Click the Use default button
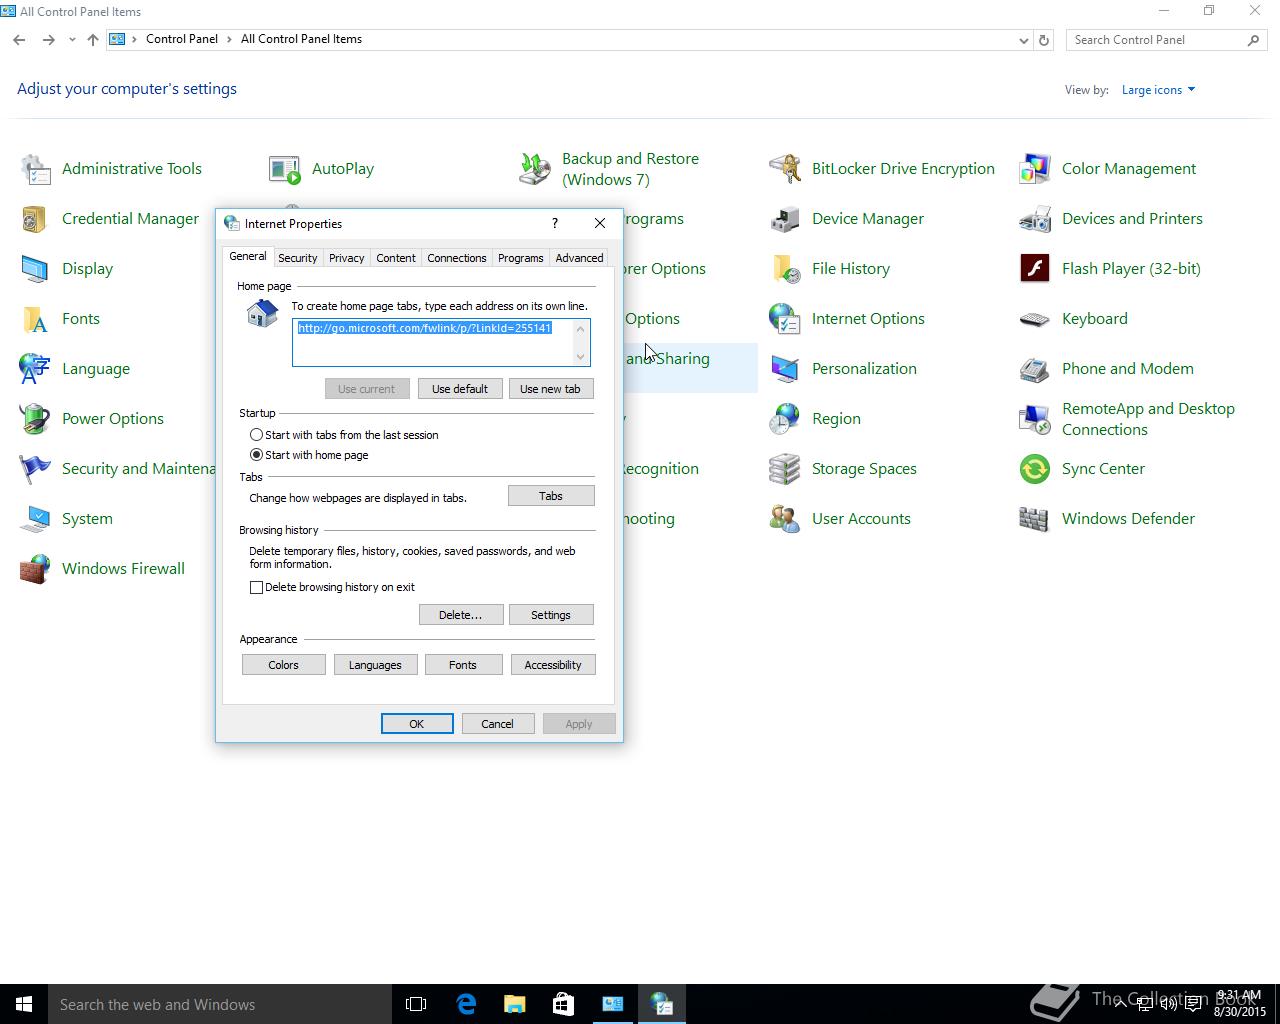 [x=460, y=389]
